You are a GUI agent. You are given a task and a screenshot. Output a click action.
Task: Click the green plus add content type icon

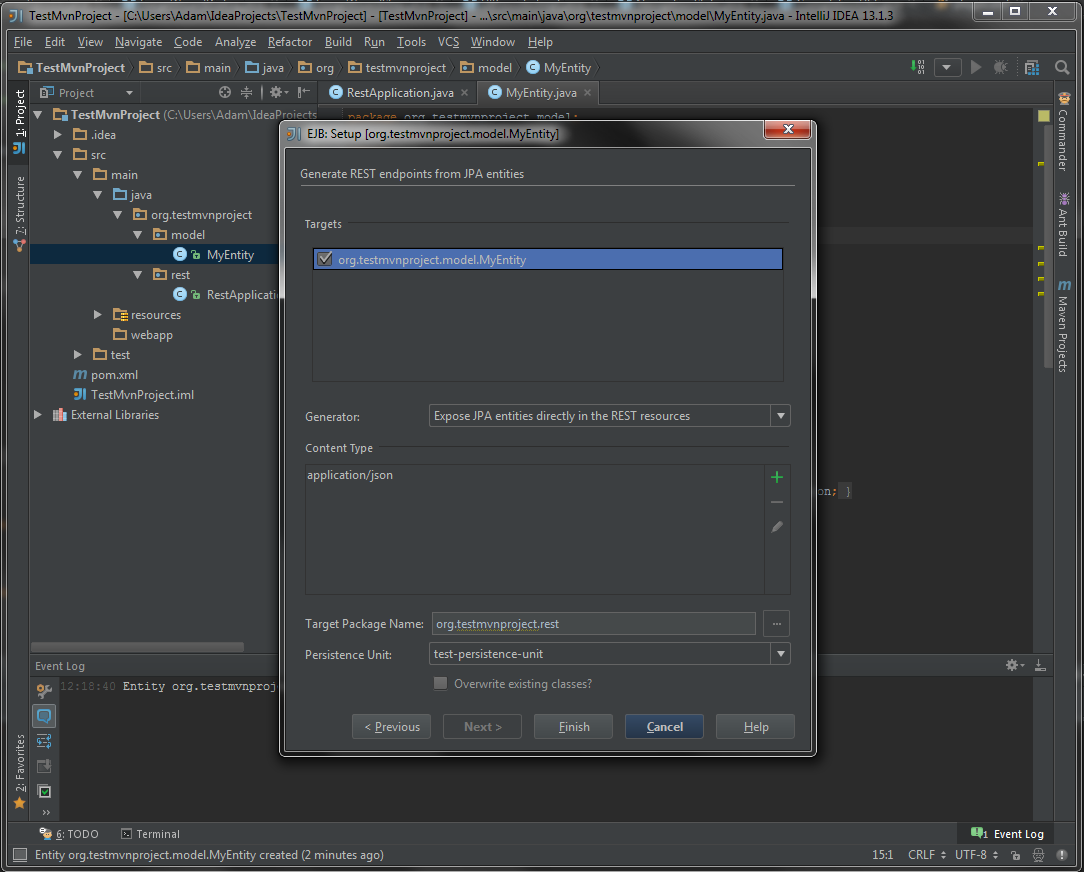[777, 477]
